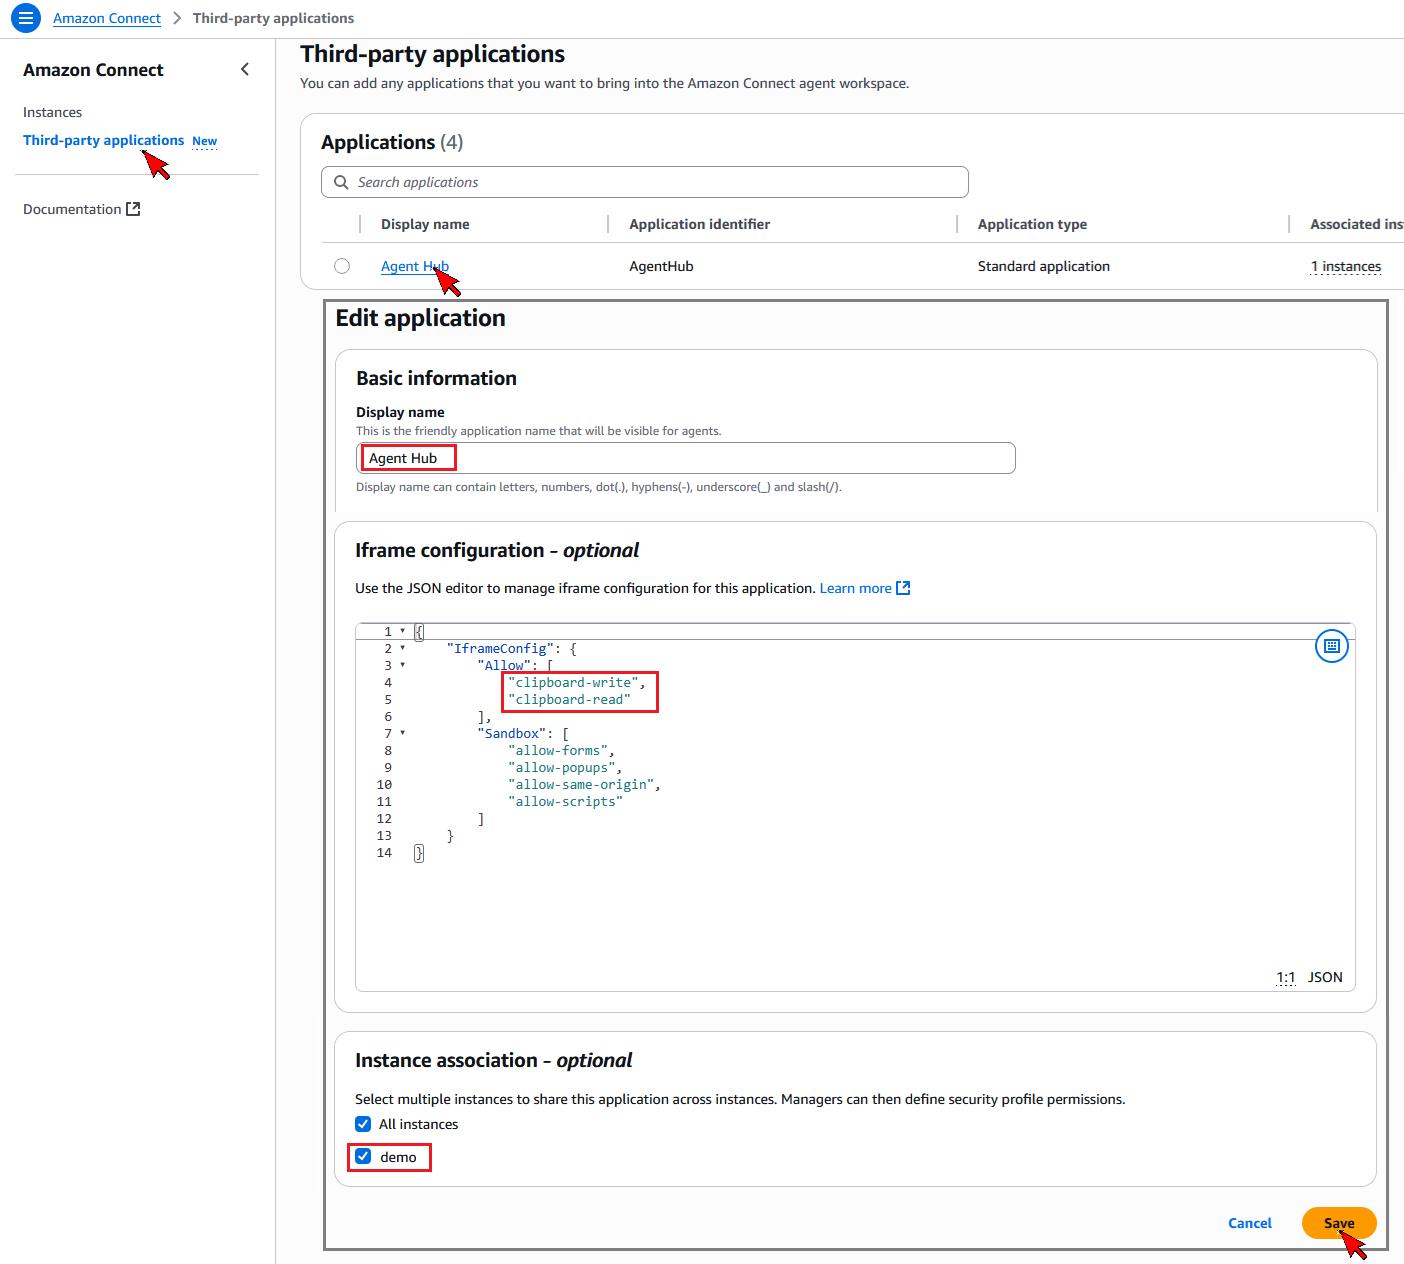Fold the IframeConfig block on line 2
This screenshot has height=1264, width=1404.
point(403,648)
